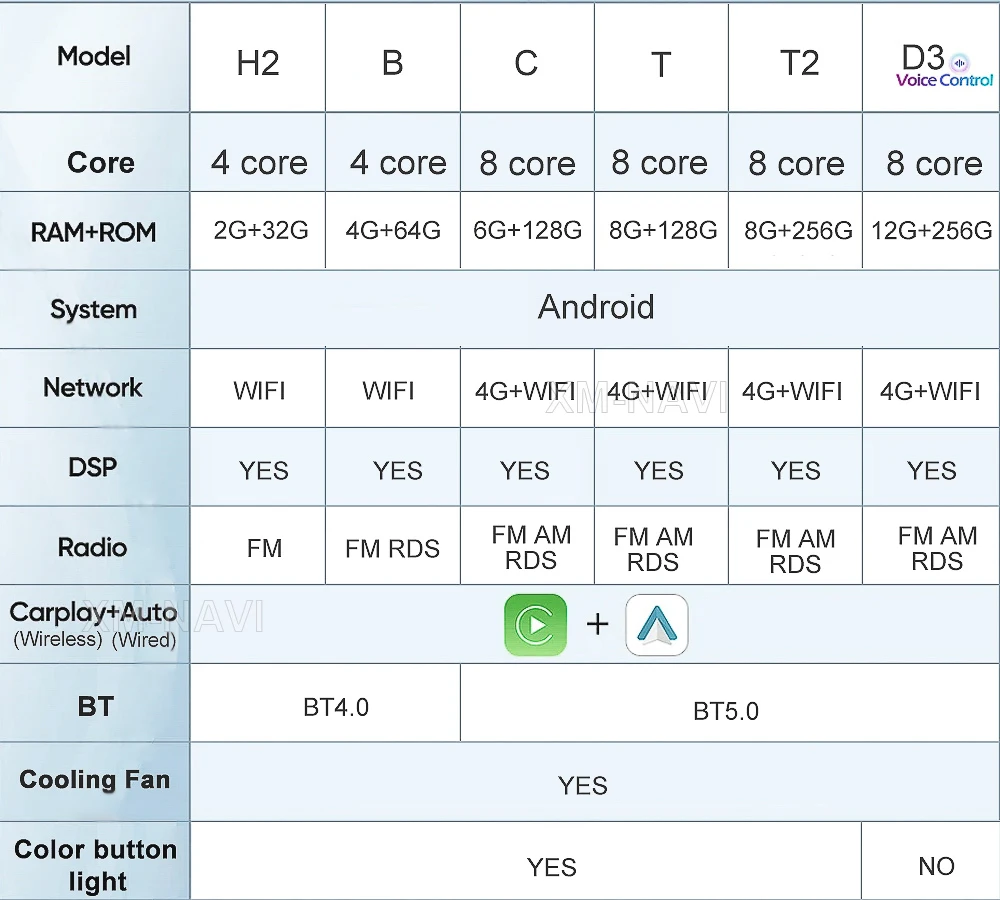
Task: Select the T2 model column header
Action: 798,64
